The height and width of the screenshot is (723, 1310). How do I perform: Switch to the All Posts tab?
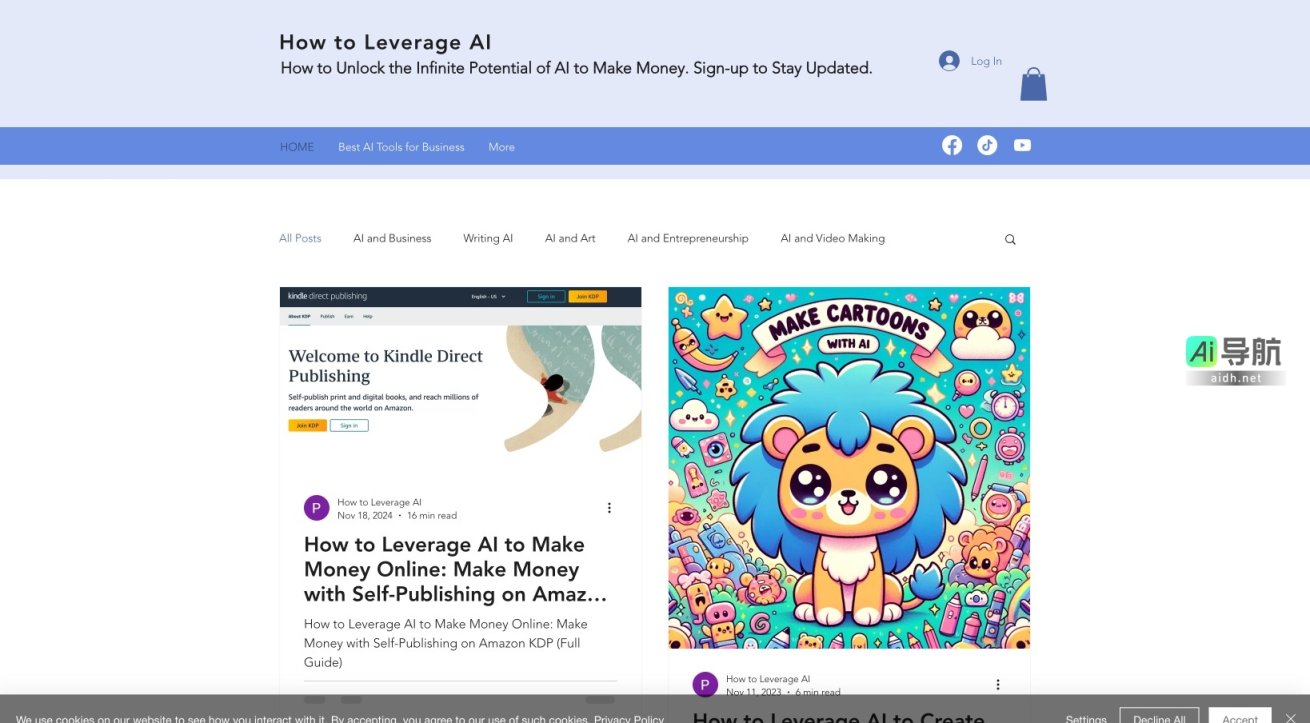click(300, 238)
